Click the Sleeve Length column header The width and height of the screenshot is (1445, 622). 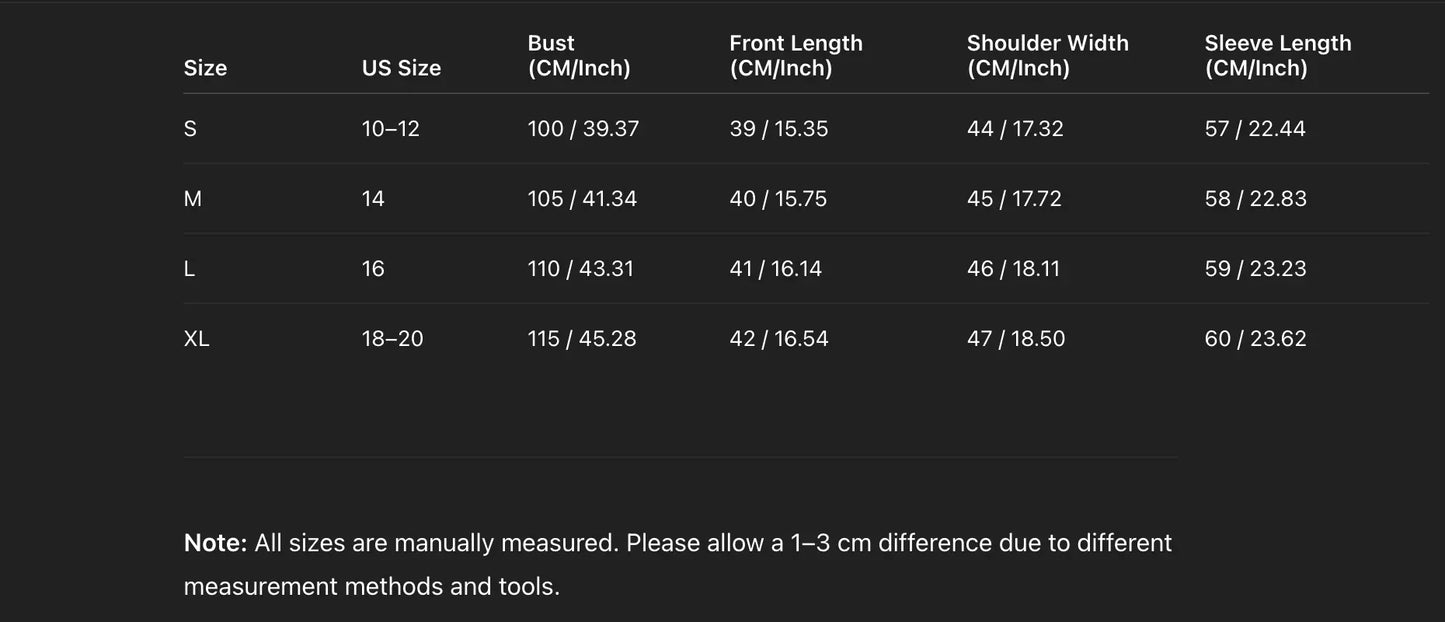coord(1277,56)
